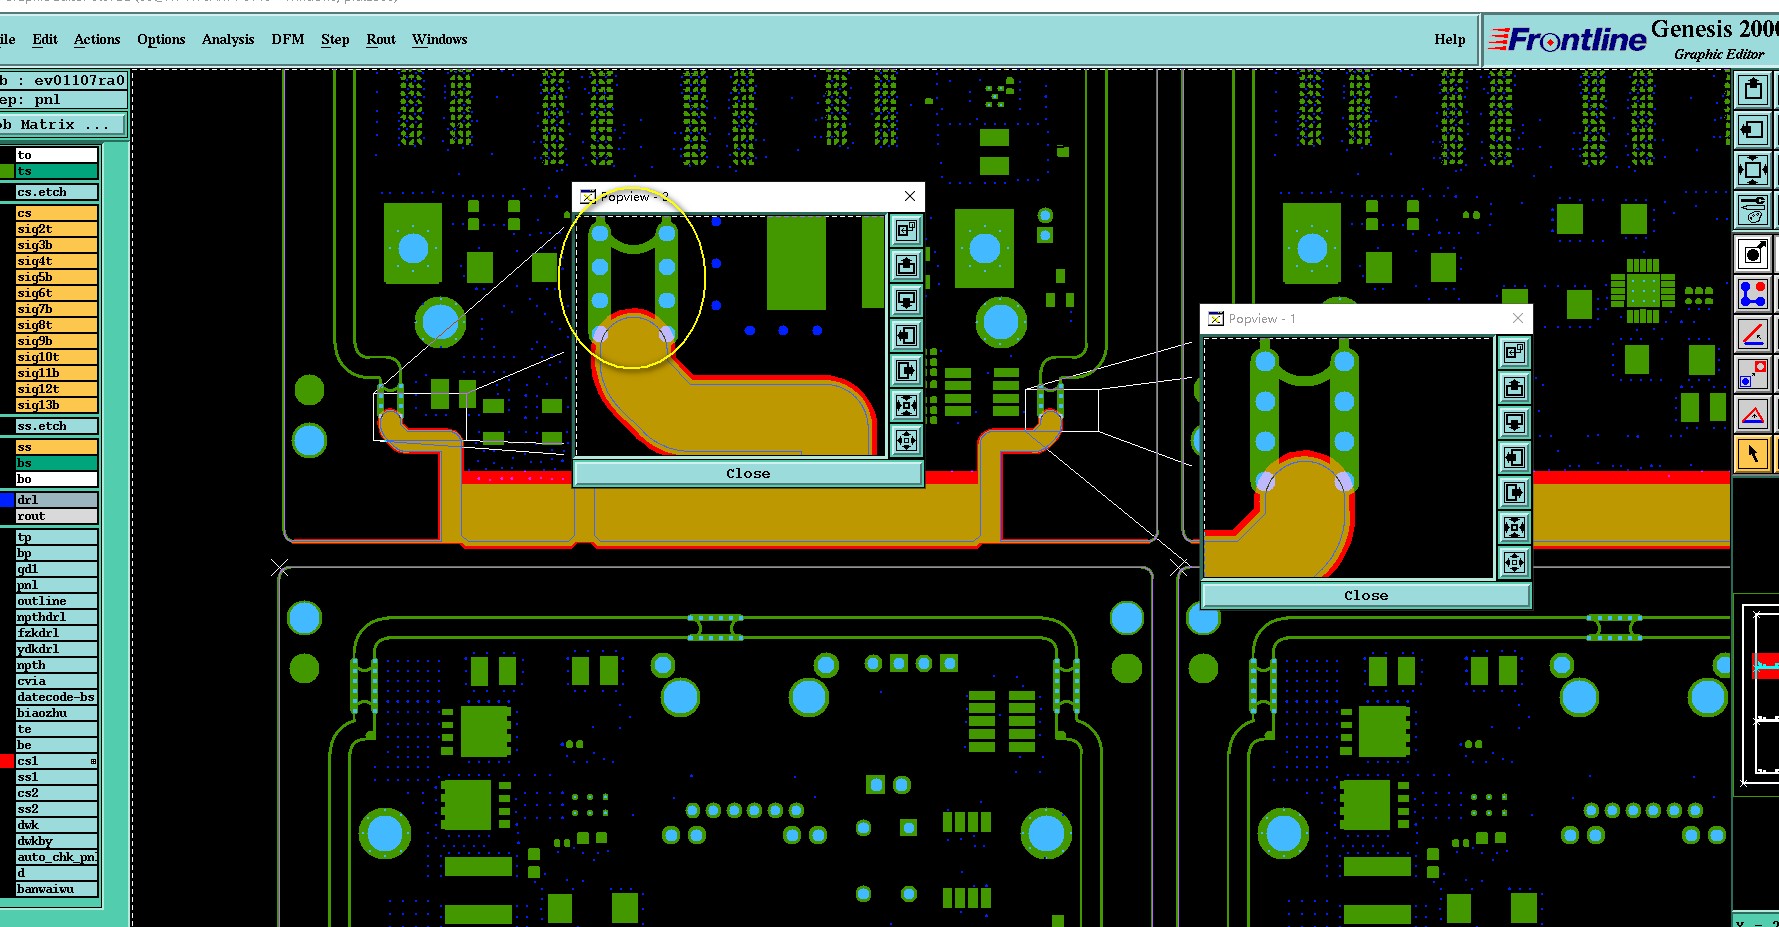Click the left-arrow box icon in right toolbar
The width and height of the screenshot is (1779, 927).
pyautogui.click(x=1753, y=130)
